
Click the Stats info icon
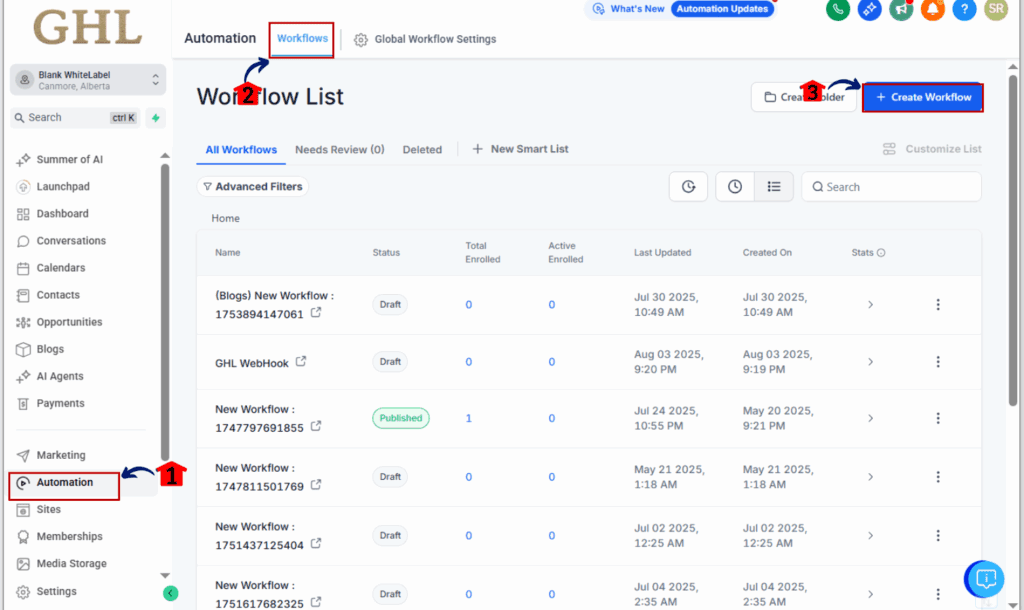pyautogui.click(x=881, y=253)
